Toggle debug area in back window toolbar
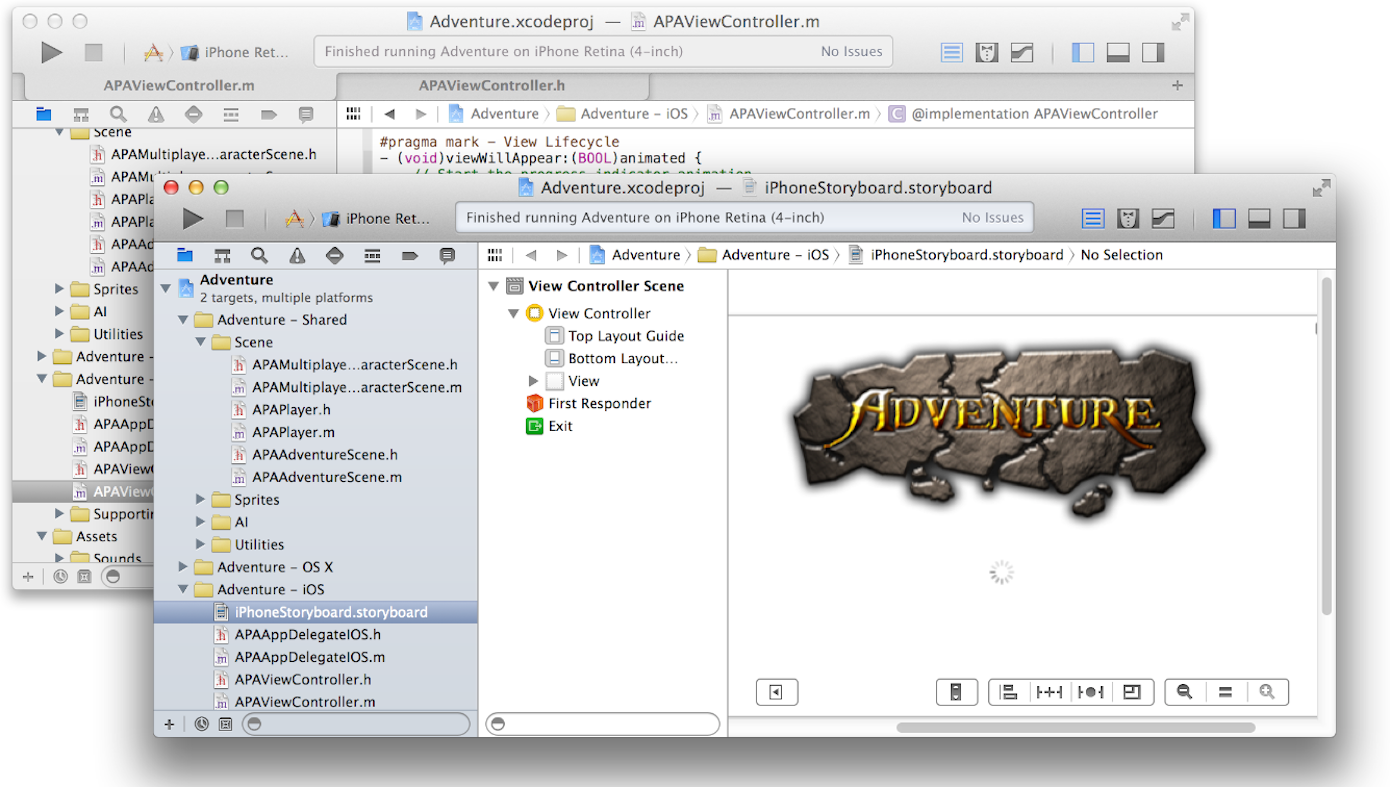The width and height of the screenshot is (1390, 787). tap(1118, 52)
